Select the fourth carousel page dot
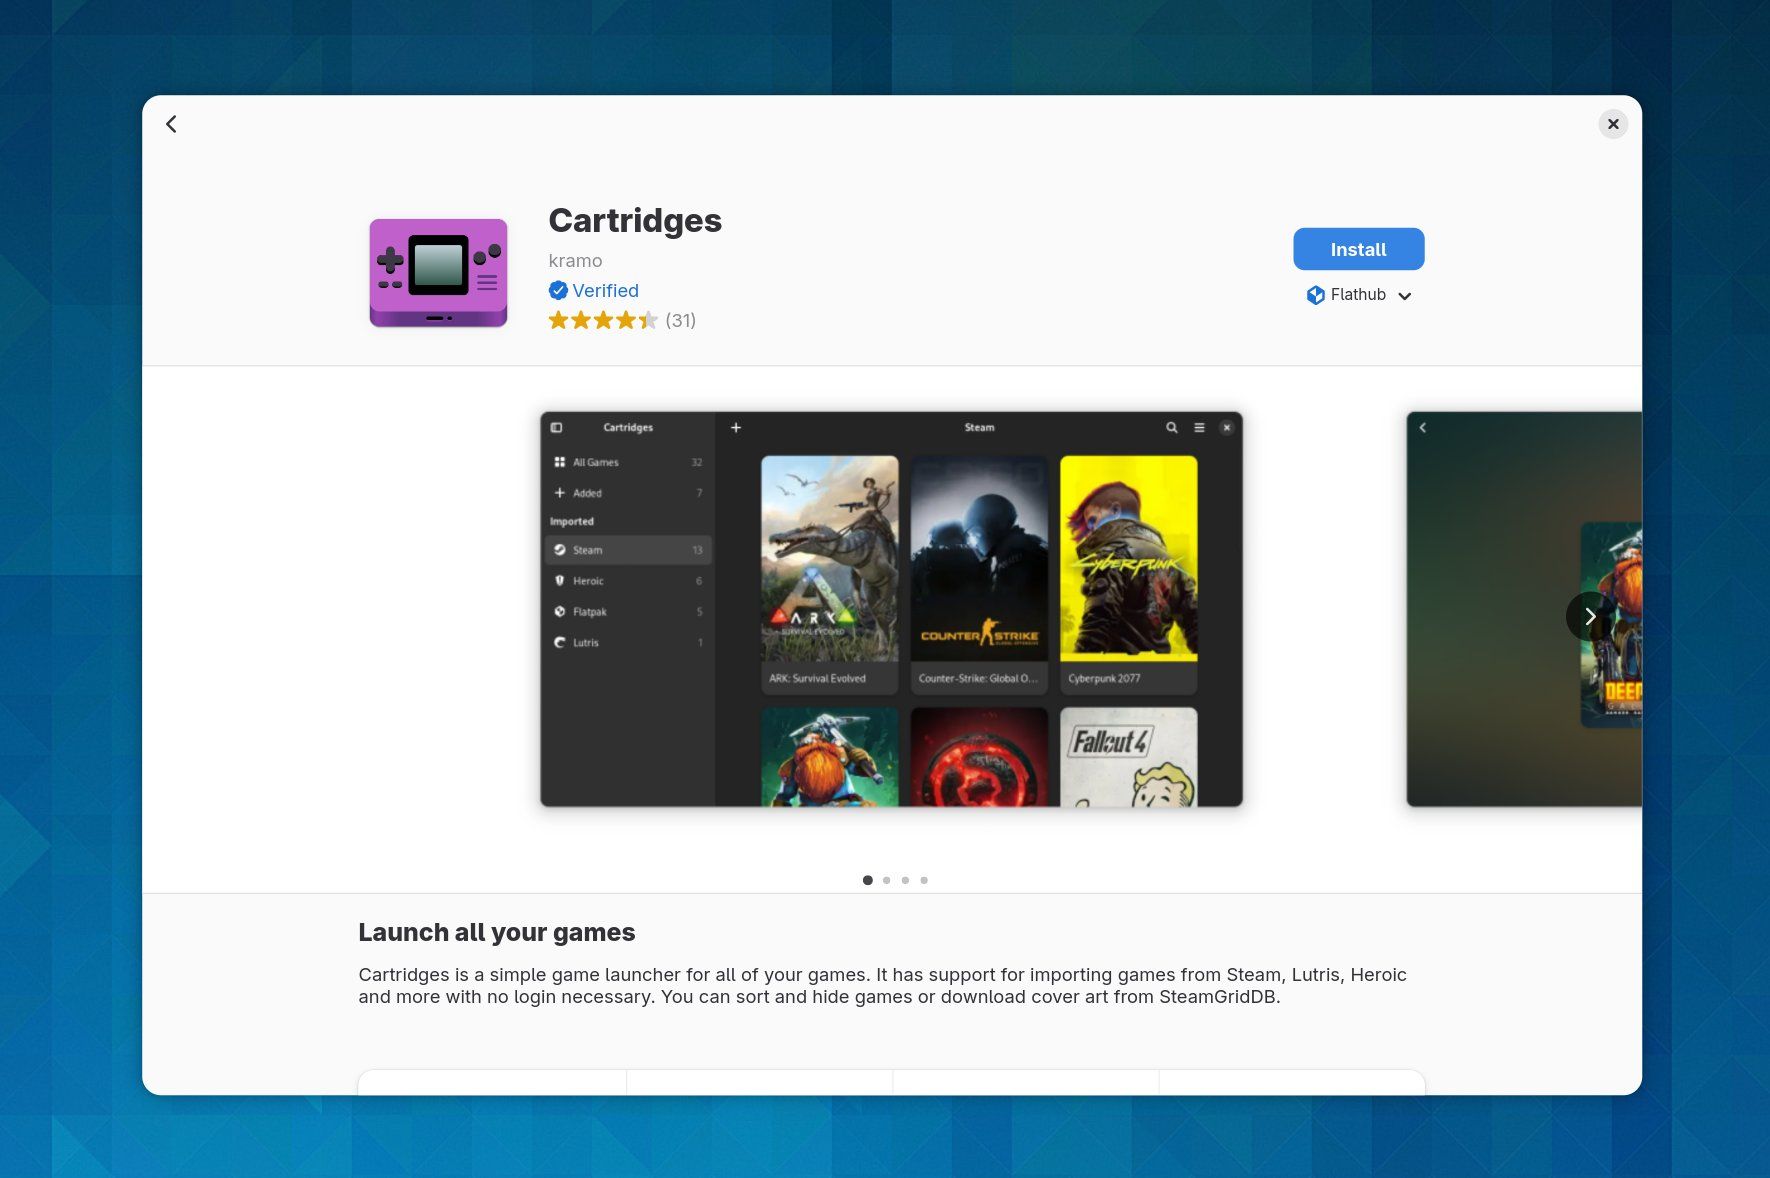1770x1178 pixels. click(924, 880)
